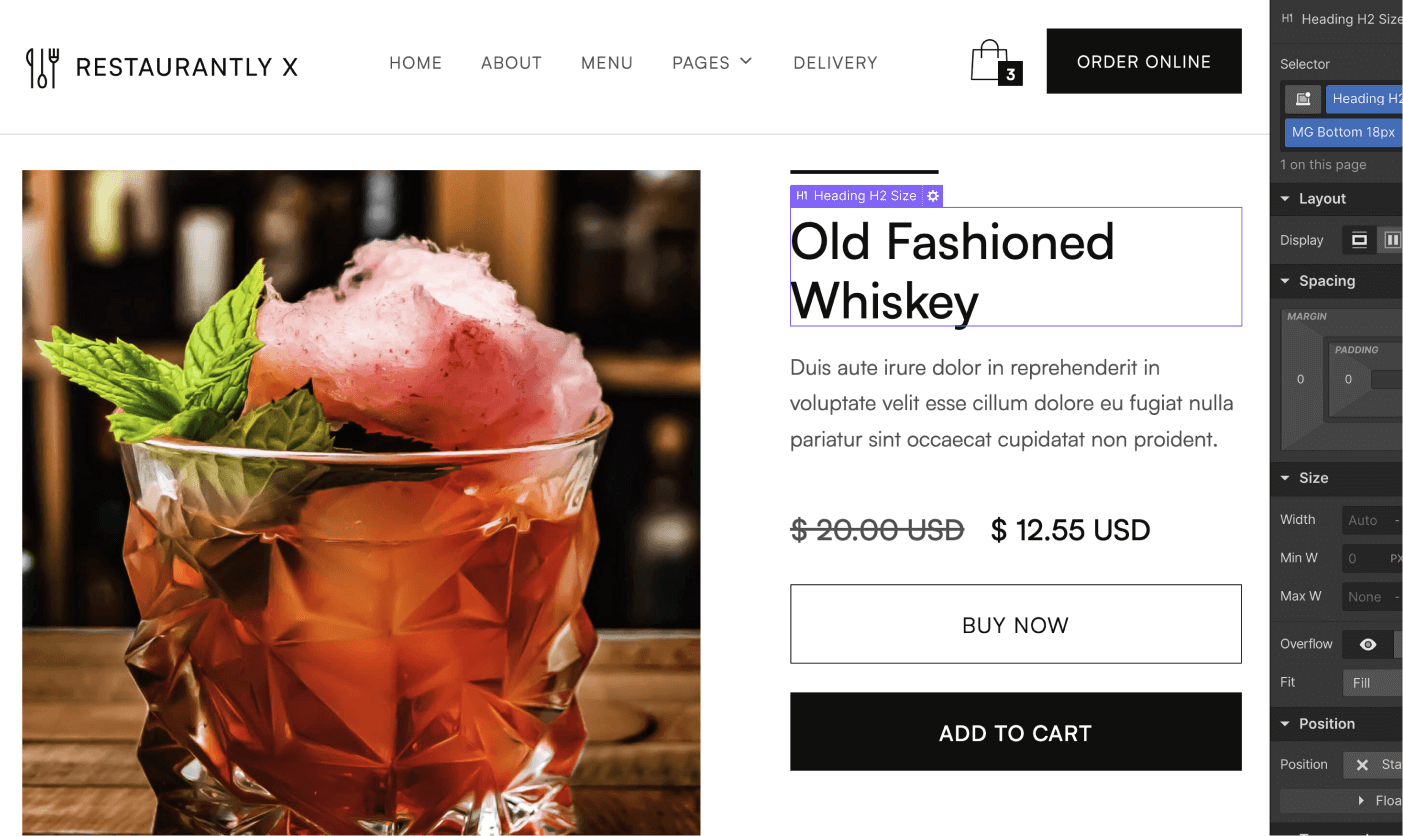Select the Heading H2 class chip
1403x836 pixels.
pos(1365,98)
